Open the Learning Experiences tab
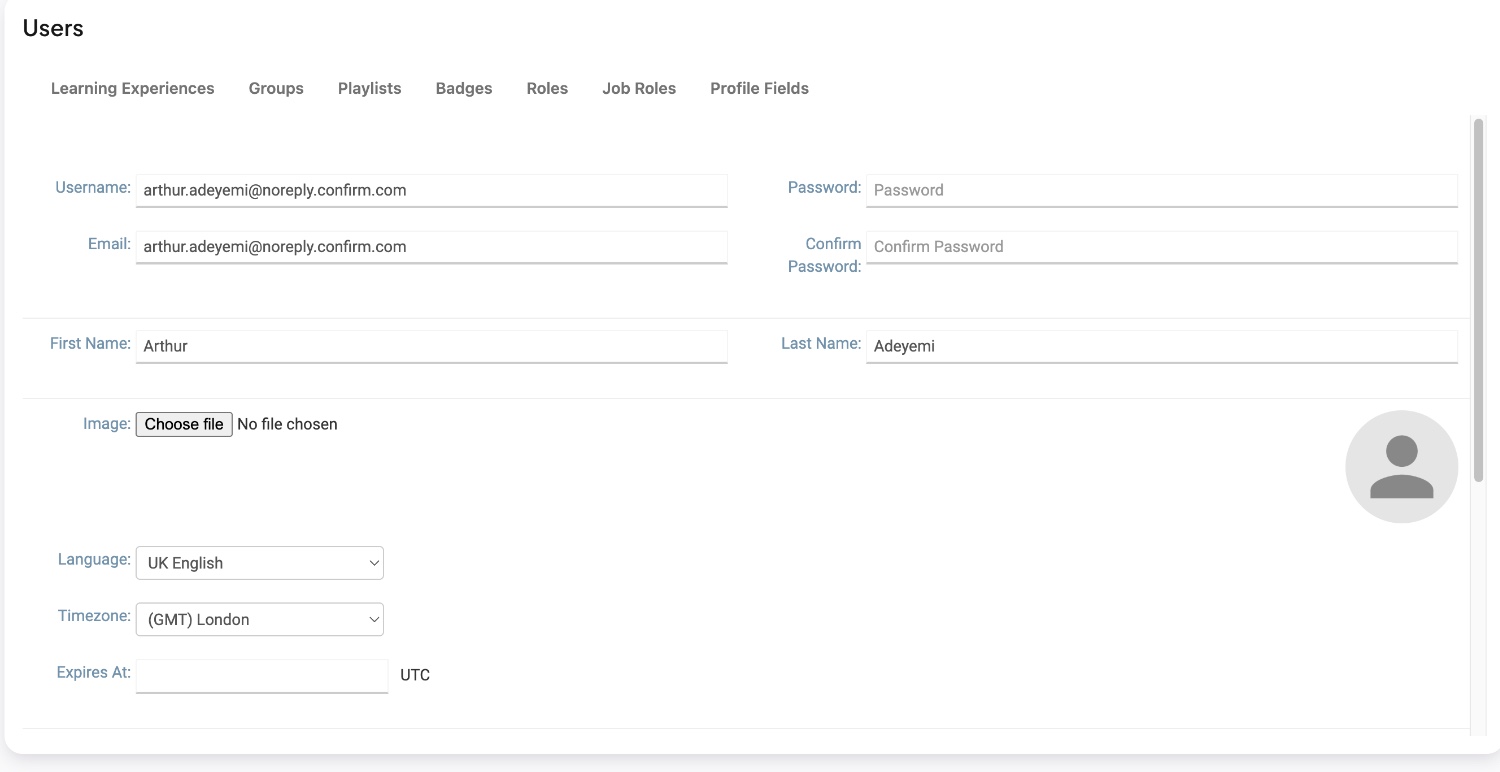The width and height of the screenshot is (1500, 772). point(132,88)
